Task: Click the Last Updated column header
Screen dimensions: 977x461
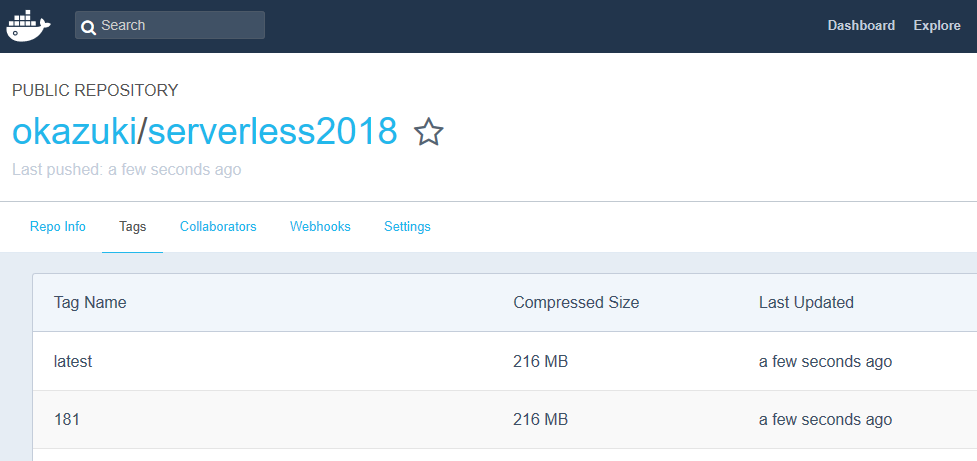Action: click(x=806, y=303)
